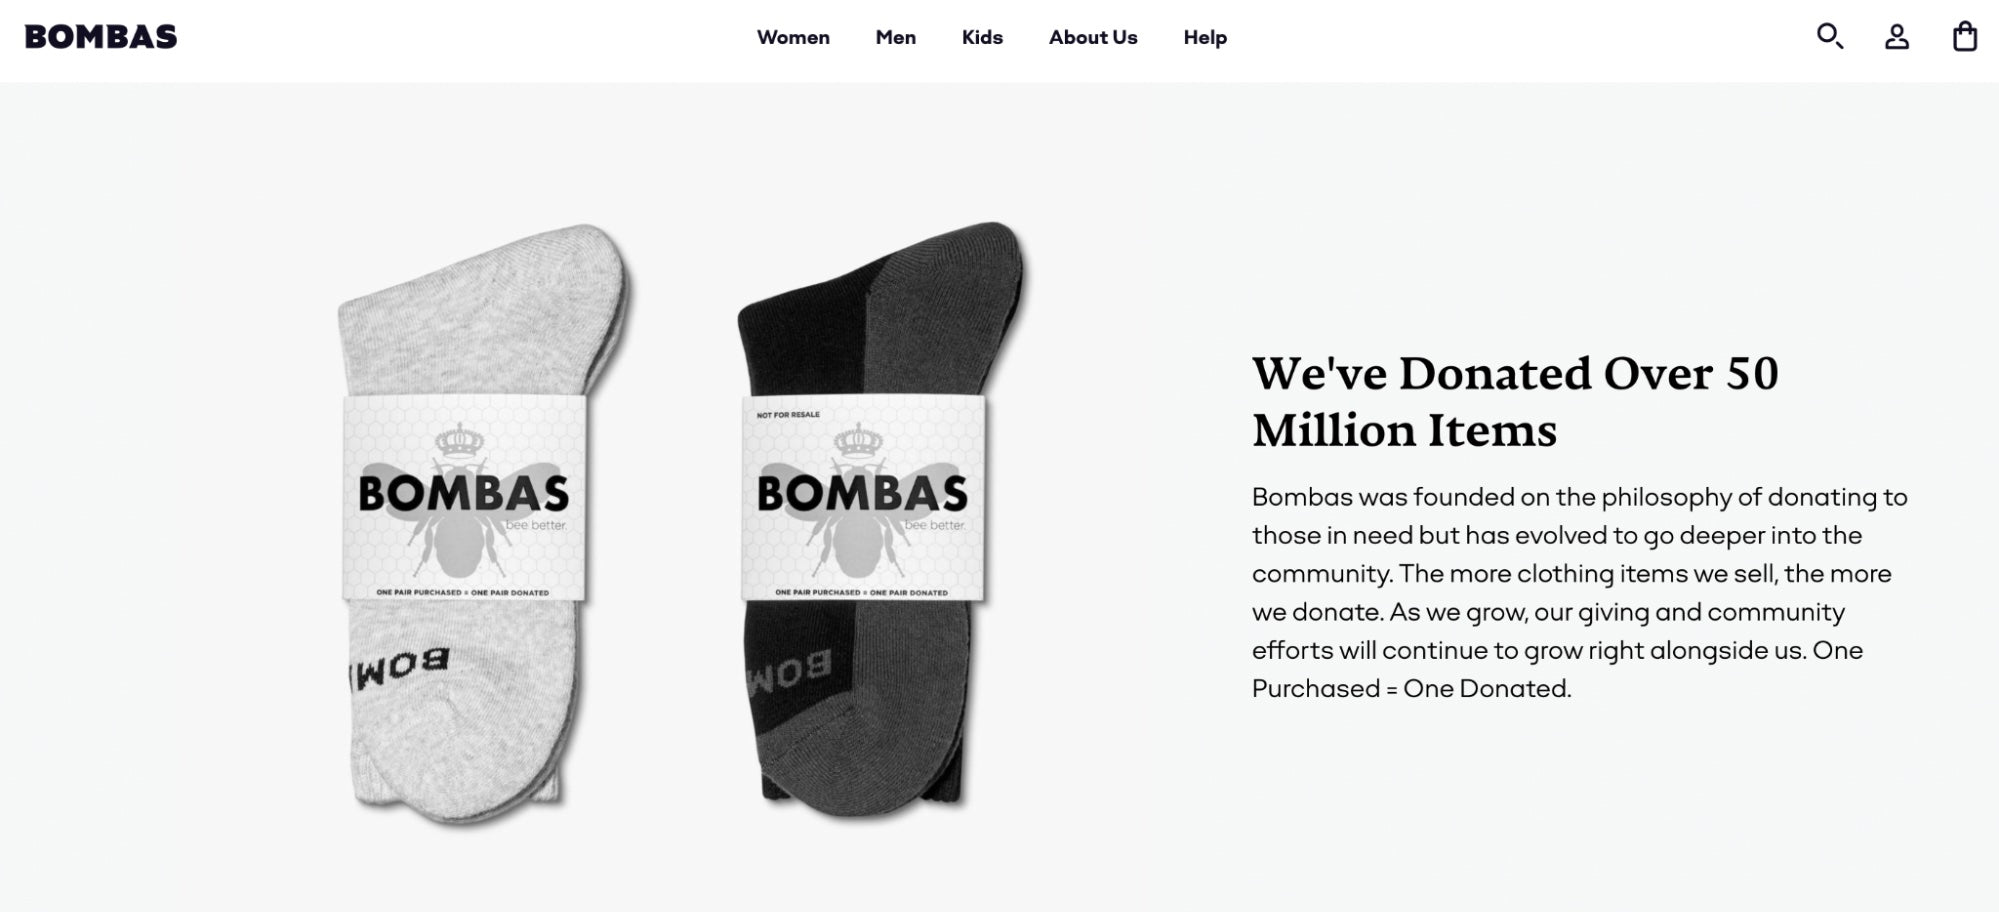Open the Women menu
The width and height of the screenshot is (1999, 912).
pos(793,37)
